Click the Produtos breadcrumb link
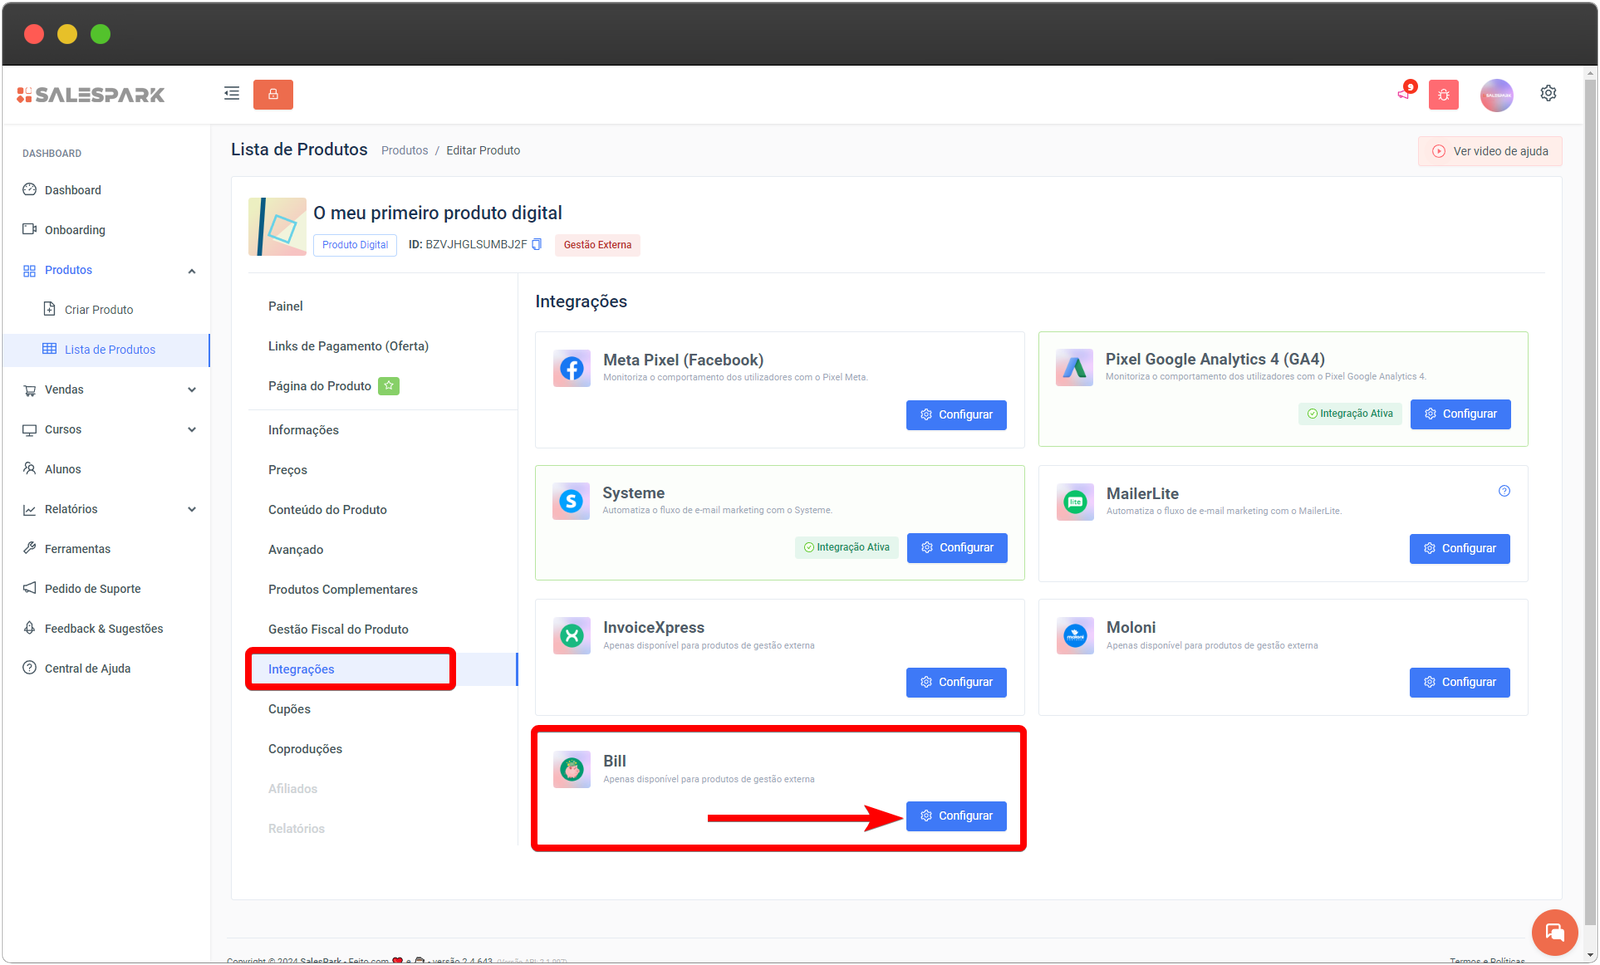The image size is (1600, 965). (x=404, y=151)
